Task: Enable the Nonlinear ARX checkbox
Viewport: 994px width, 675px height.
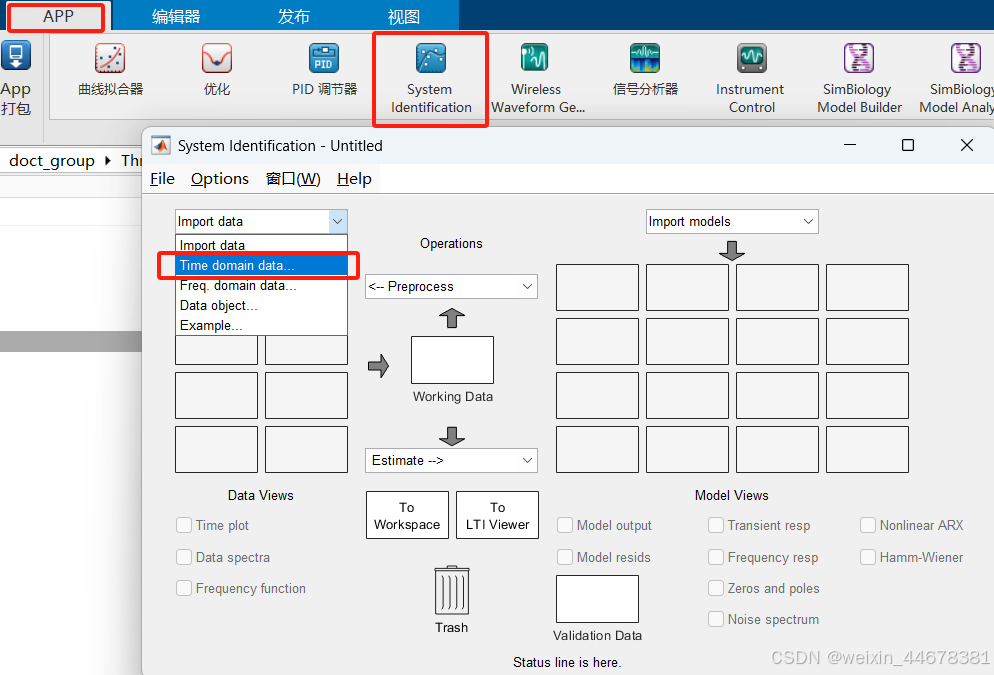Action: (868, 525)
